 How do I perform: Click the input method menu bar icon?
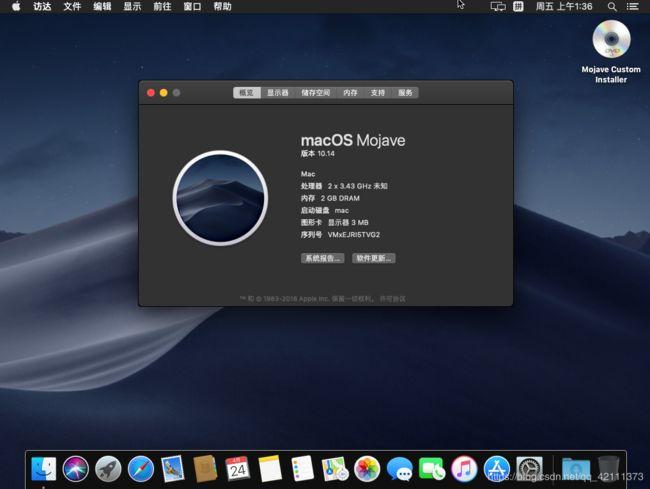click(x=518, y=7)
